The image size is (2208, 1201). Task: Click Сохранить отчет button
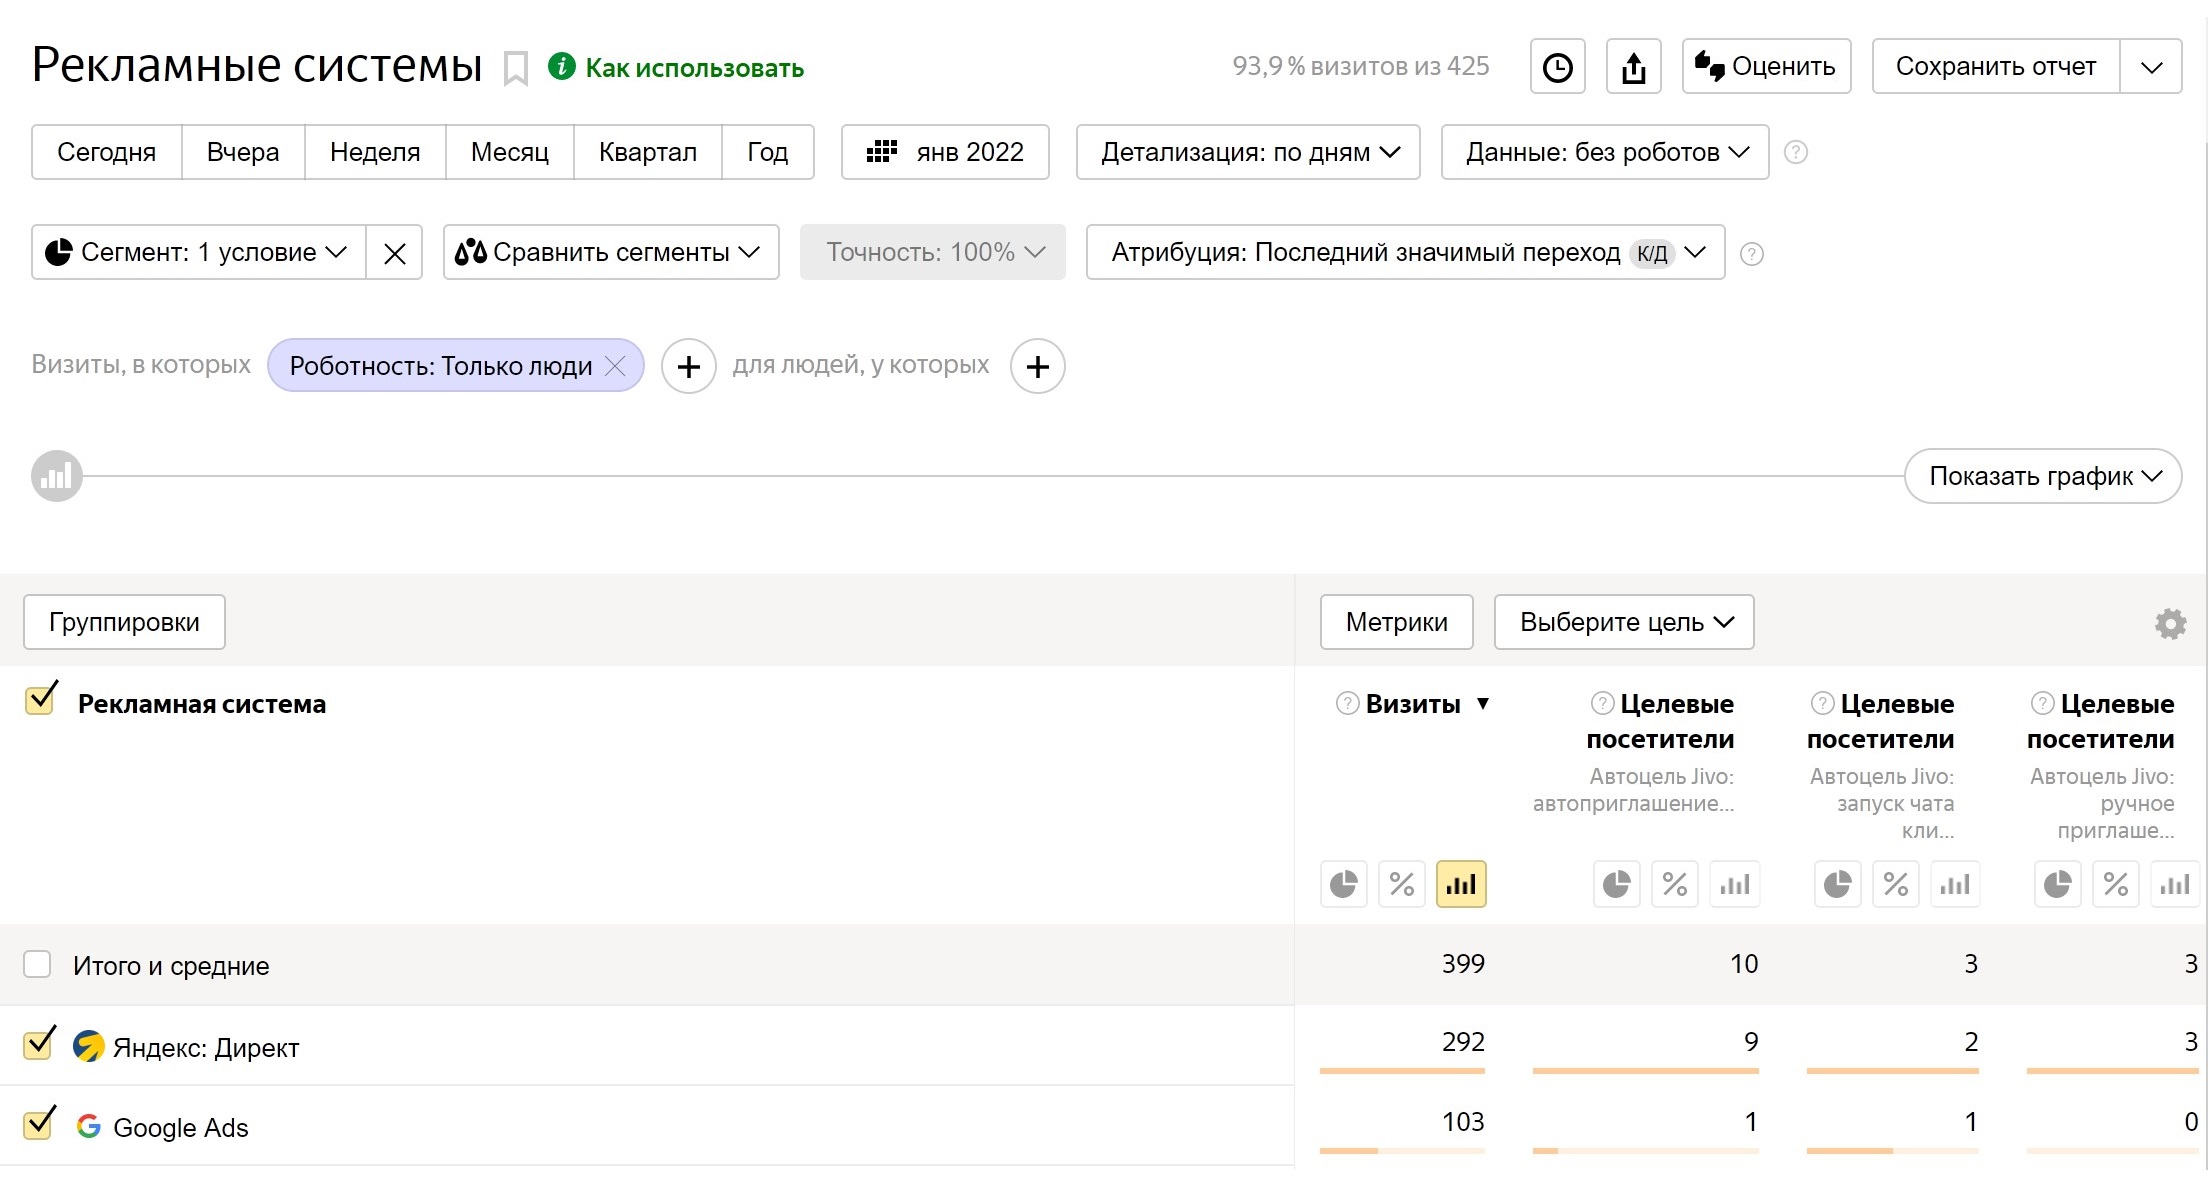(x=1996, y=67)
